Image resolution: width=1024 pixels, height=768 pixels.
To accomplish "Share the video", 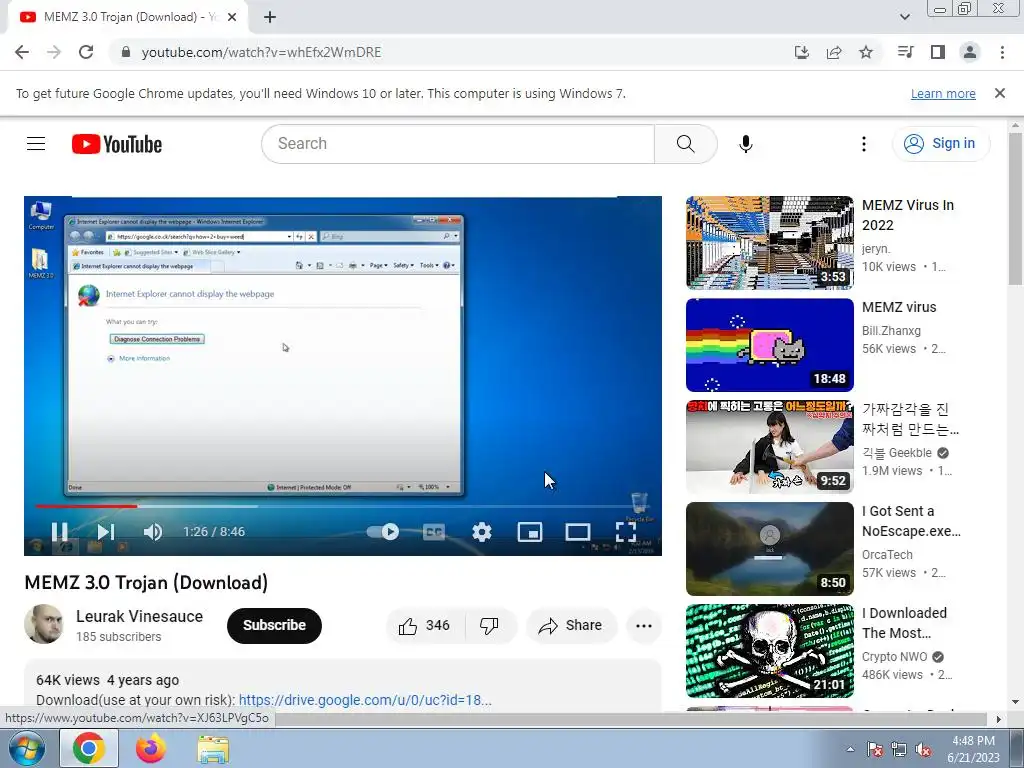I will (571, 626).
